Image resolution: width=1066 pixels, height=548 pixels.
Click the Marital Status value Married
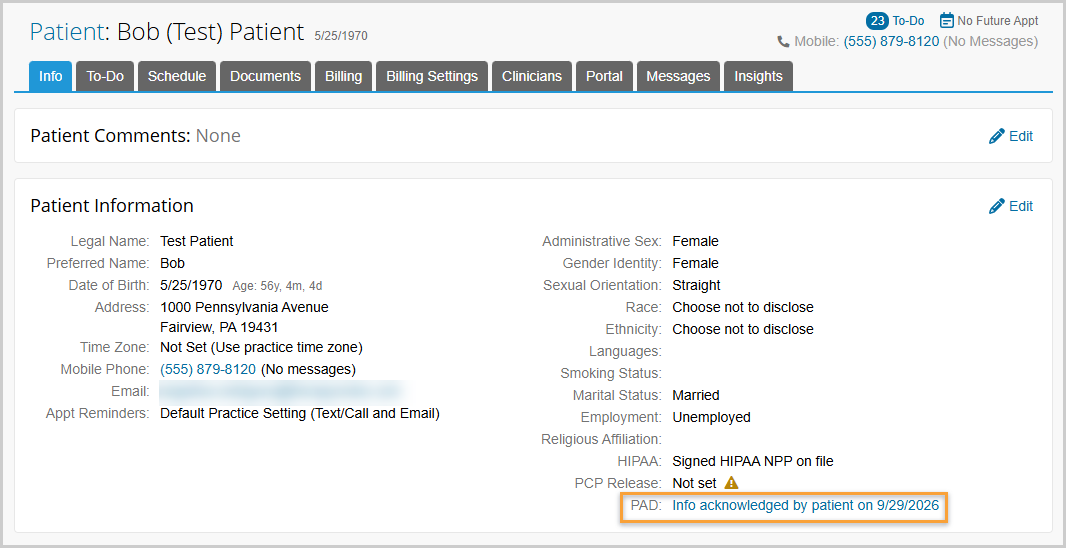pos(695,395)
